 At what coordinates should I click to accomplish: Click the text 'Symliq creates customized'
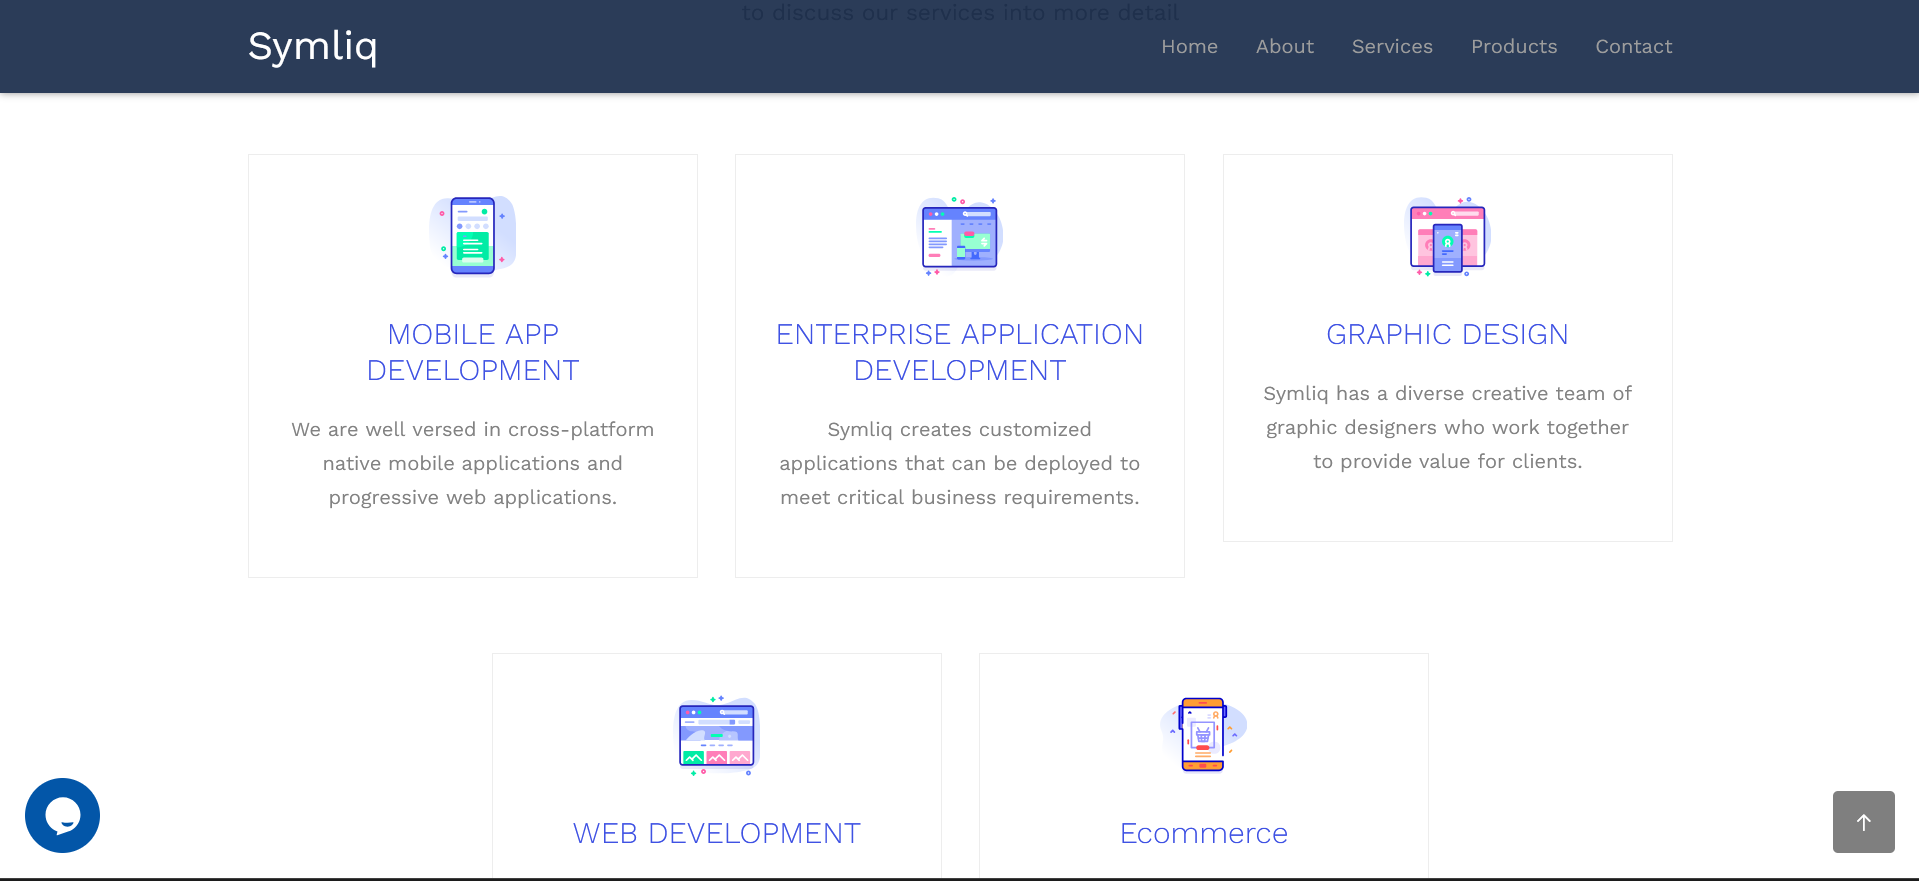tap(960, 429)
